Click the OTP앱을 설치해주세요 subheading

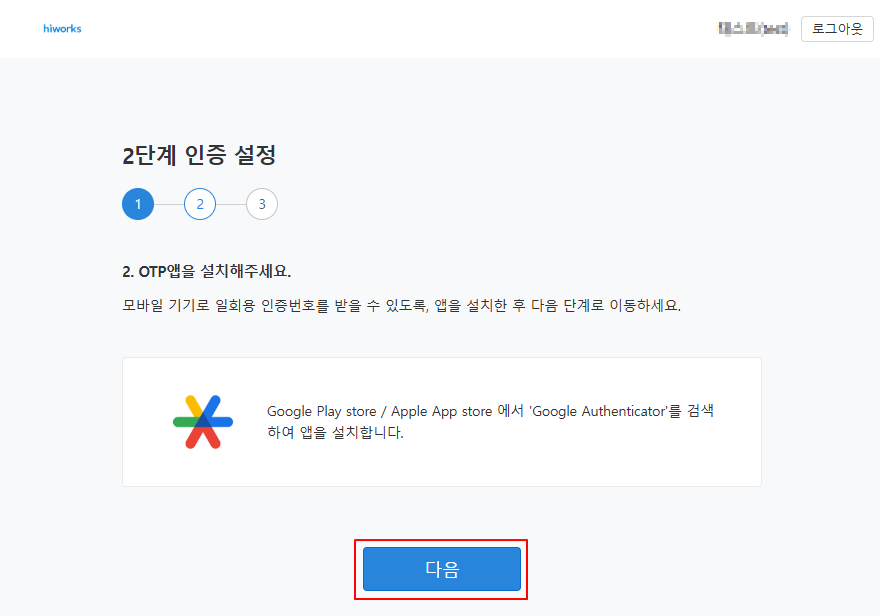(x=206, y=271)
